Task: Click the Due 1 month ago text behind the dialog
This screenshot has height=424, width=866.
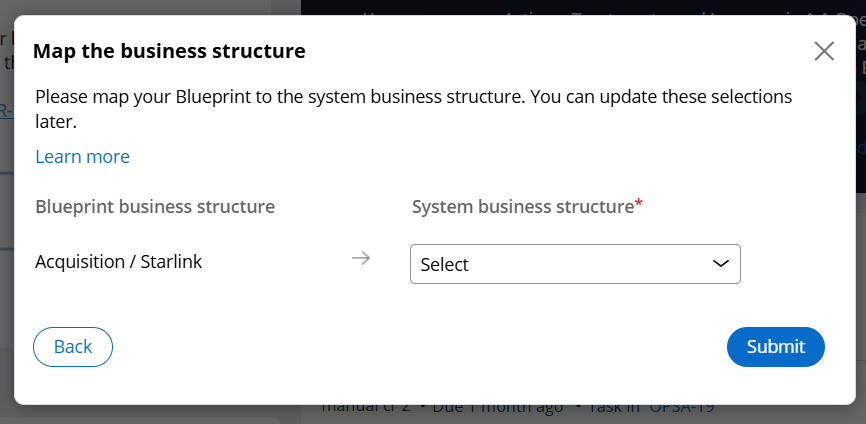Action: 498,408
